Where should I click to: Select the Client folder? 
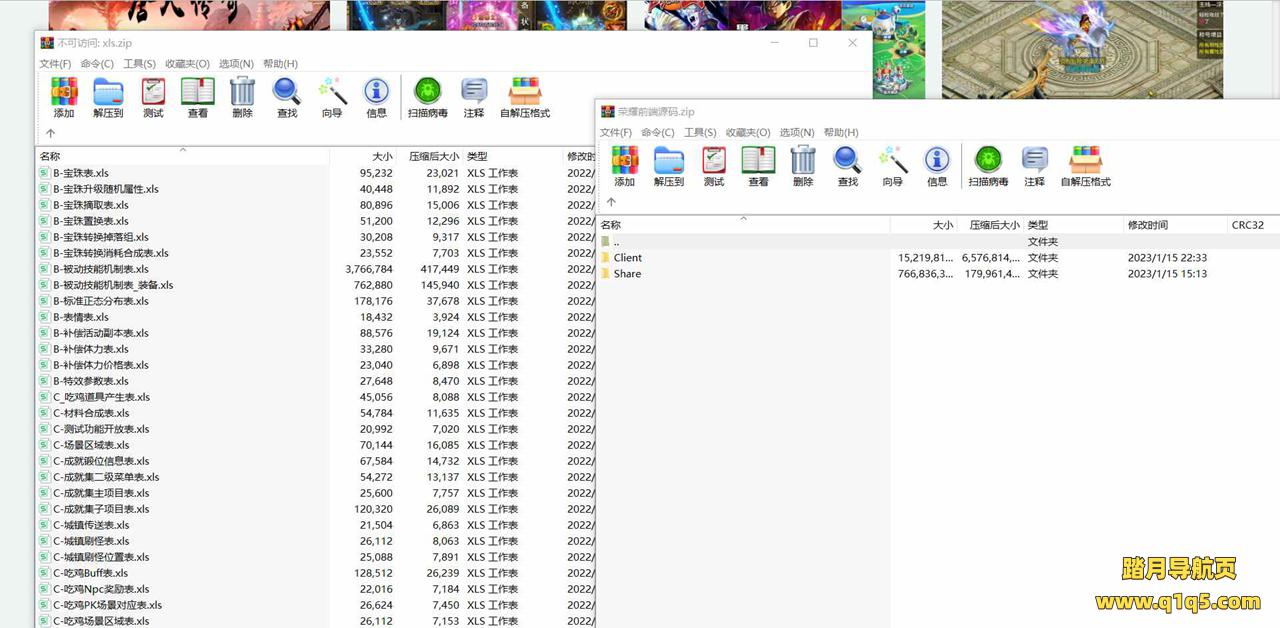(x=628, y=258)
